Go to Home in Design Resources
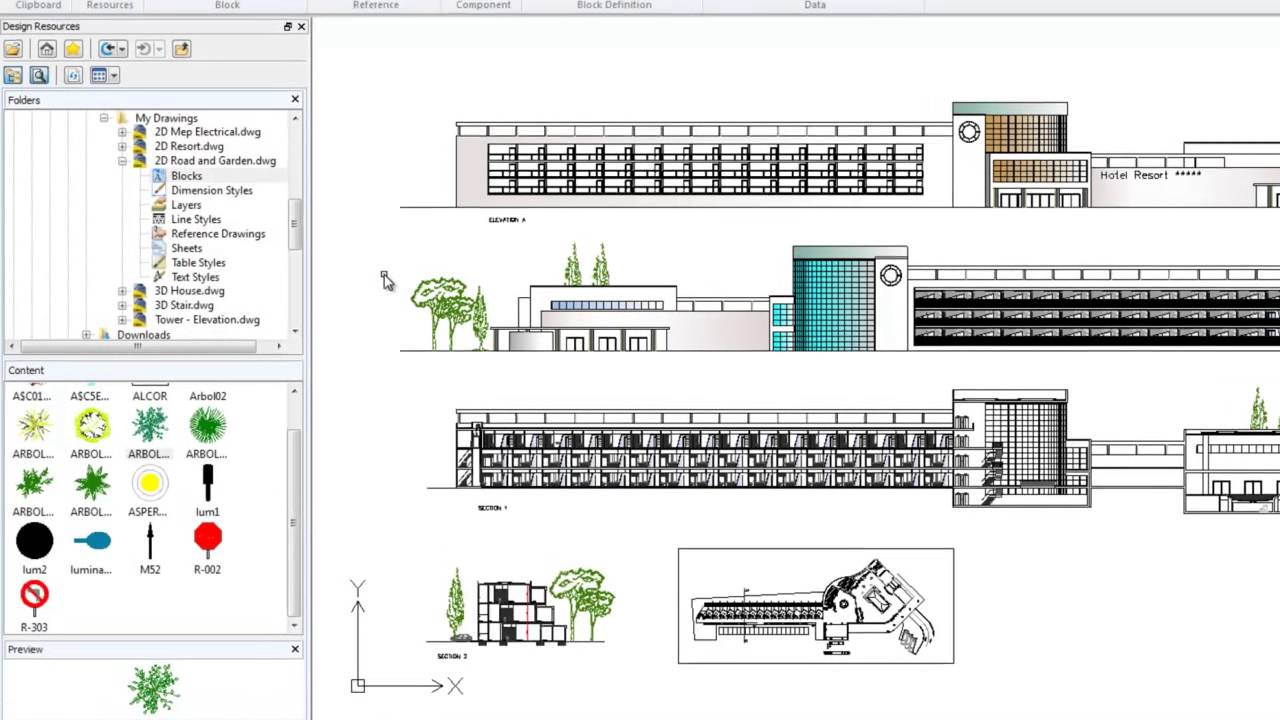Image resolution: width=1280 pixels, height=720 pixels. (x=47, y=49)
